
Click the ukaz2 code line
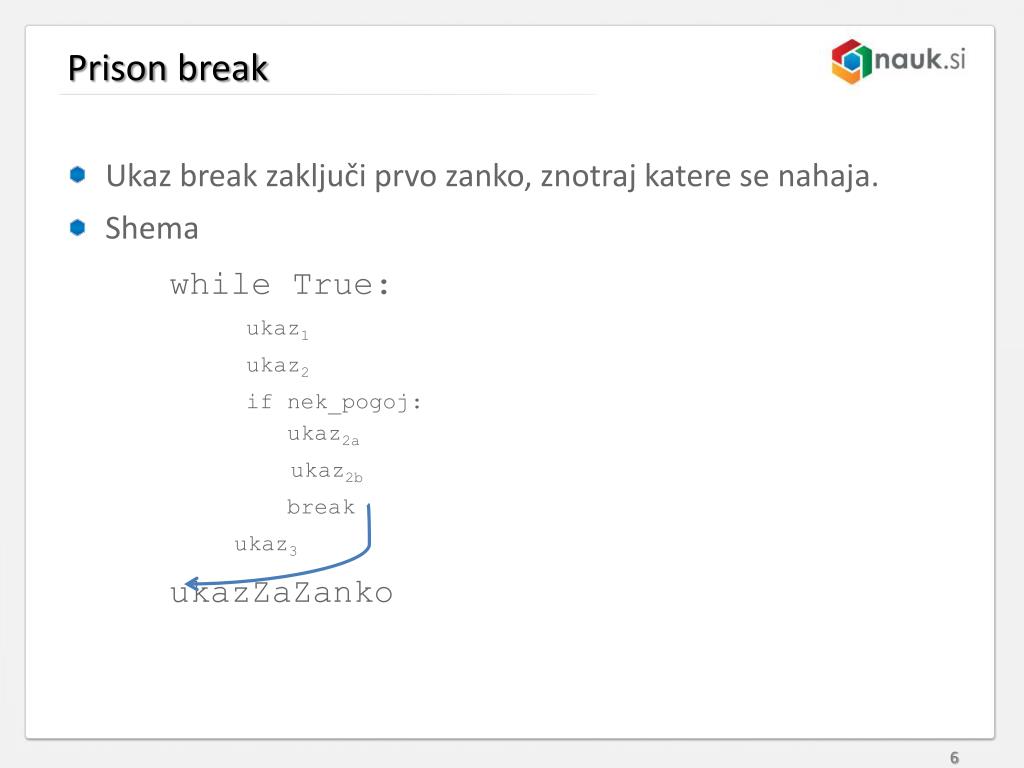click(277, 366)
